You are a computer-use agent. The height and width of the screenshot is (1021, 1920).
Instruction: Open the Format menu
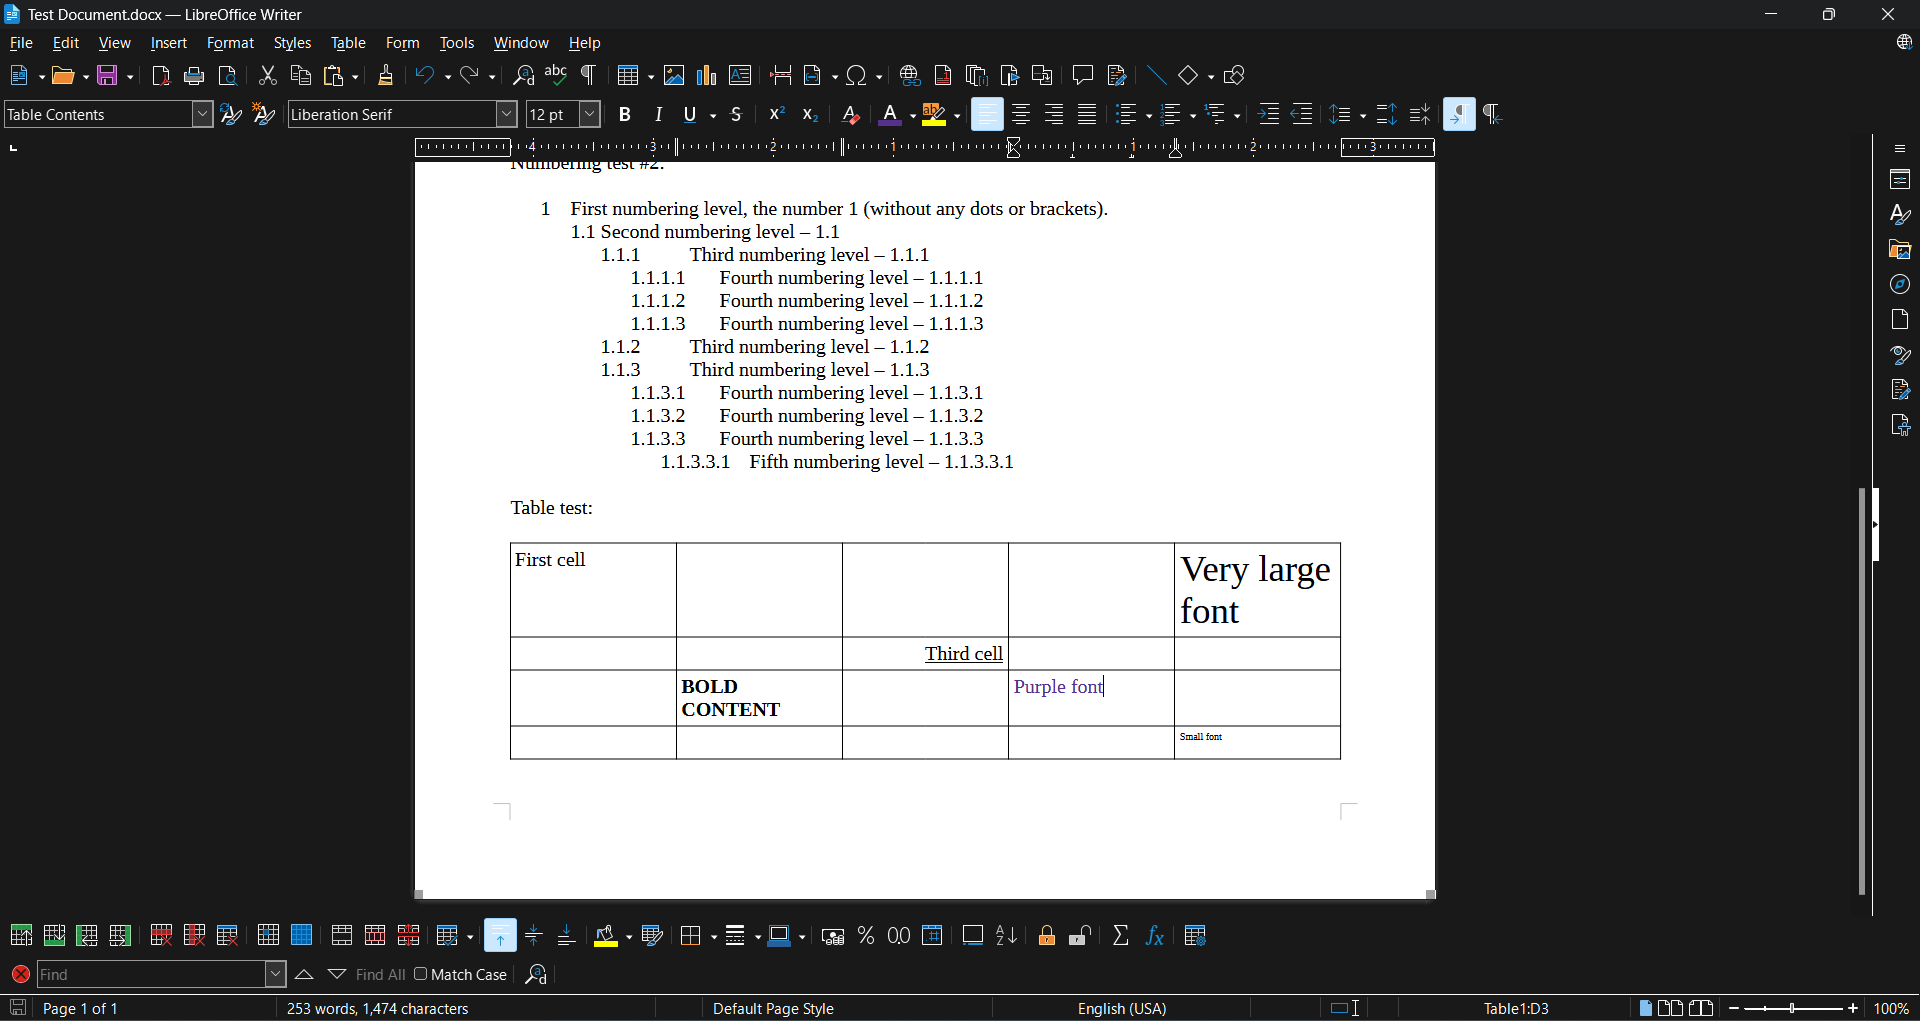click(x=230, y=44)
